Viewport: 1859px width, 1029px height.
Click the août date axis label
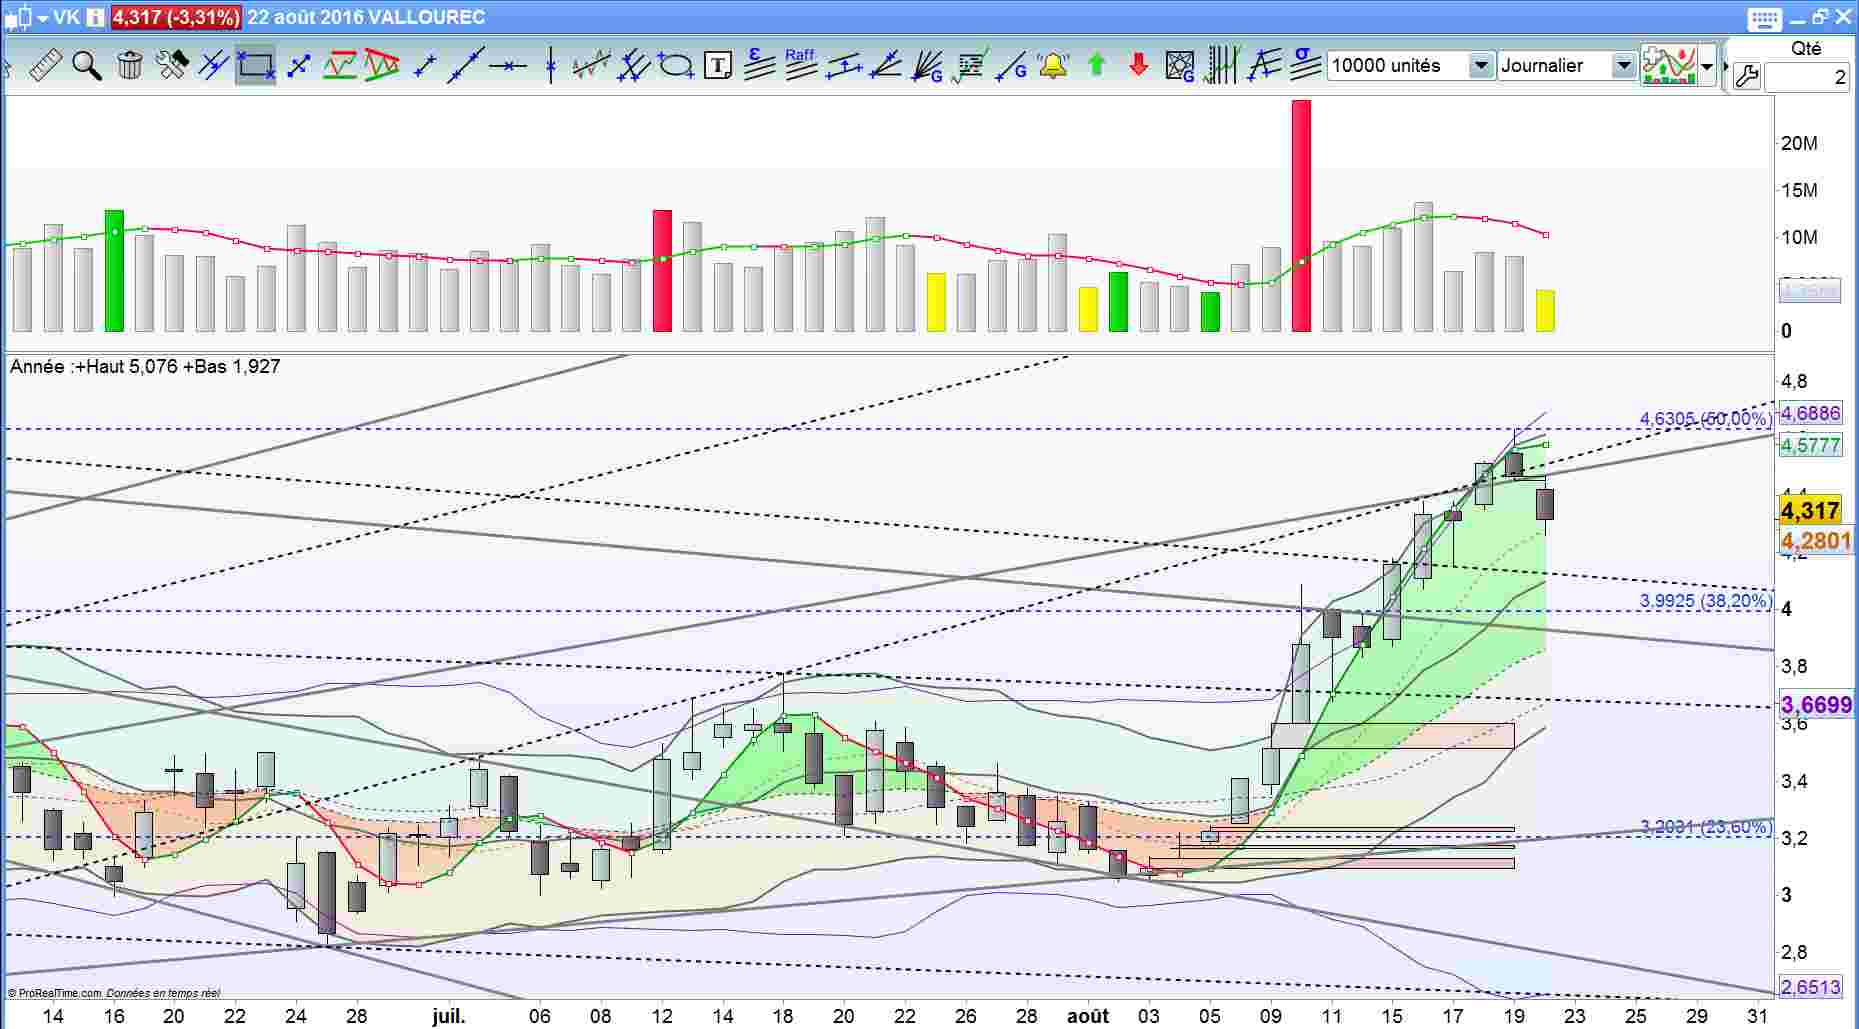tap(1088, 1016)
